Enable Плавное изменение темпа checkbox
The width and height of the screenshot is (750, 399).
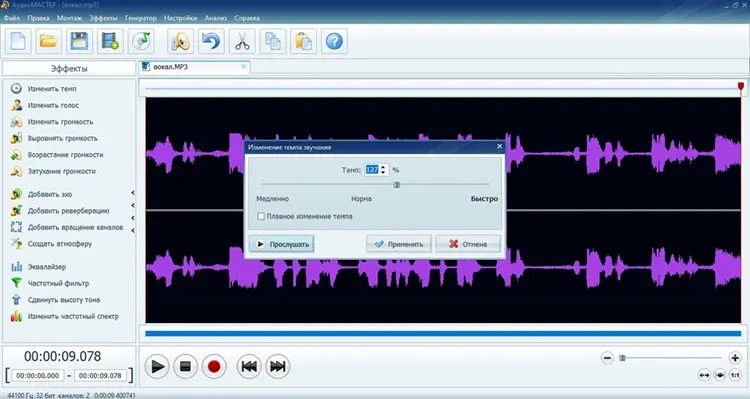pos(261,216)
